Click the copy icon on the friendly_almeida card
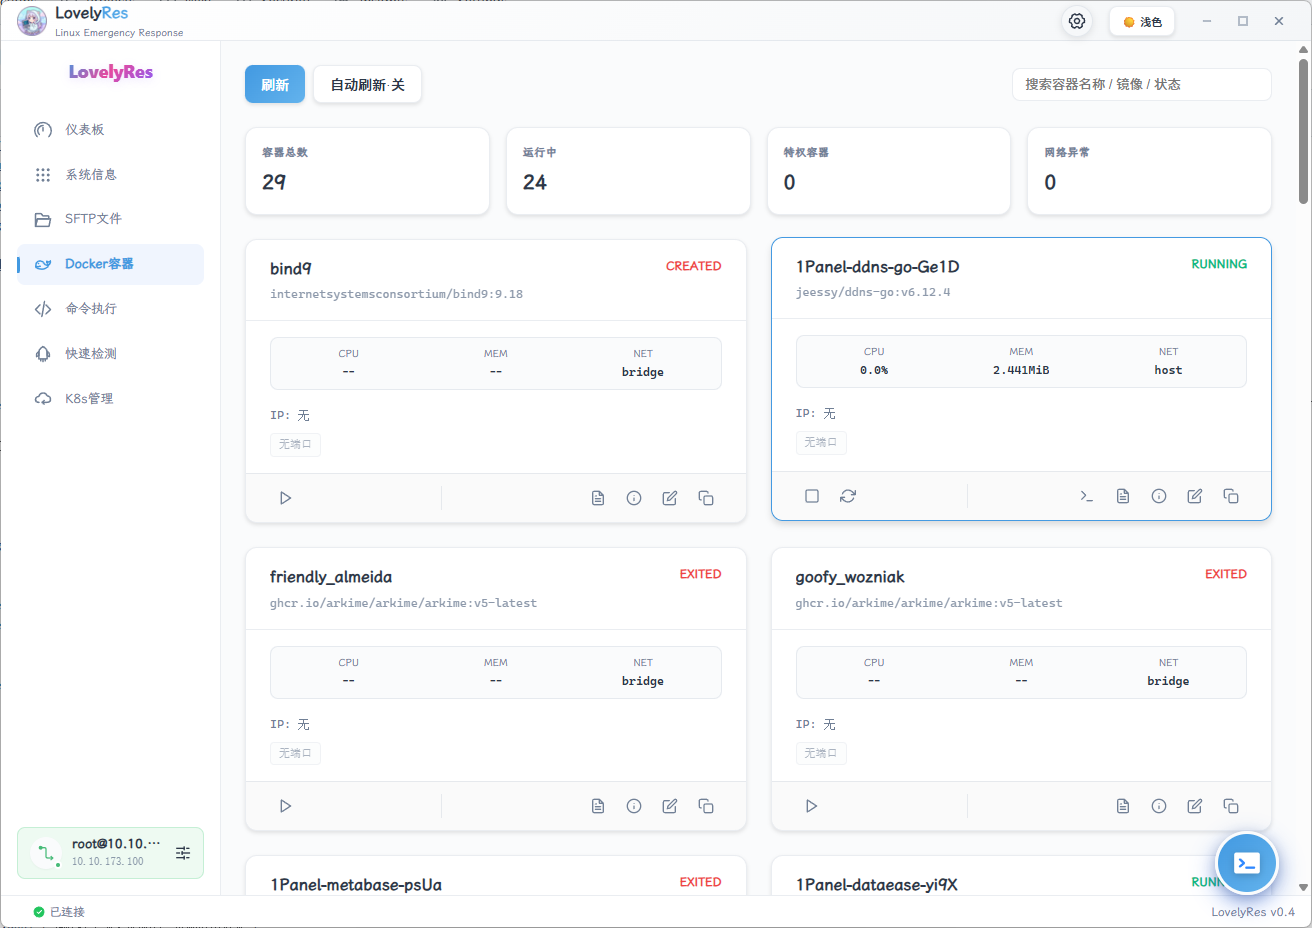The image size is (1312, 928). [706, 806]
